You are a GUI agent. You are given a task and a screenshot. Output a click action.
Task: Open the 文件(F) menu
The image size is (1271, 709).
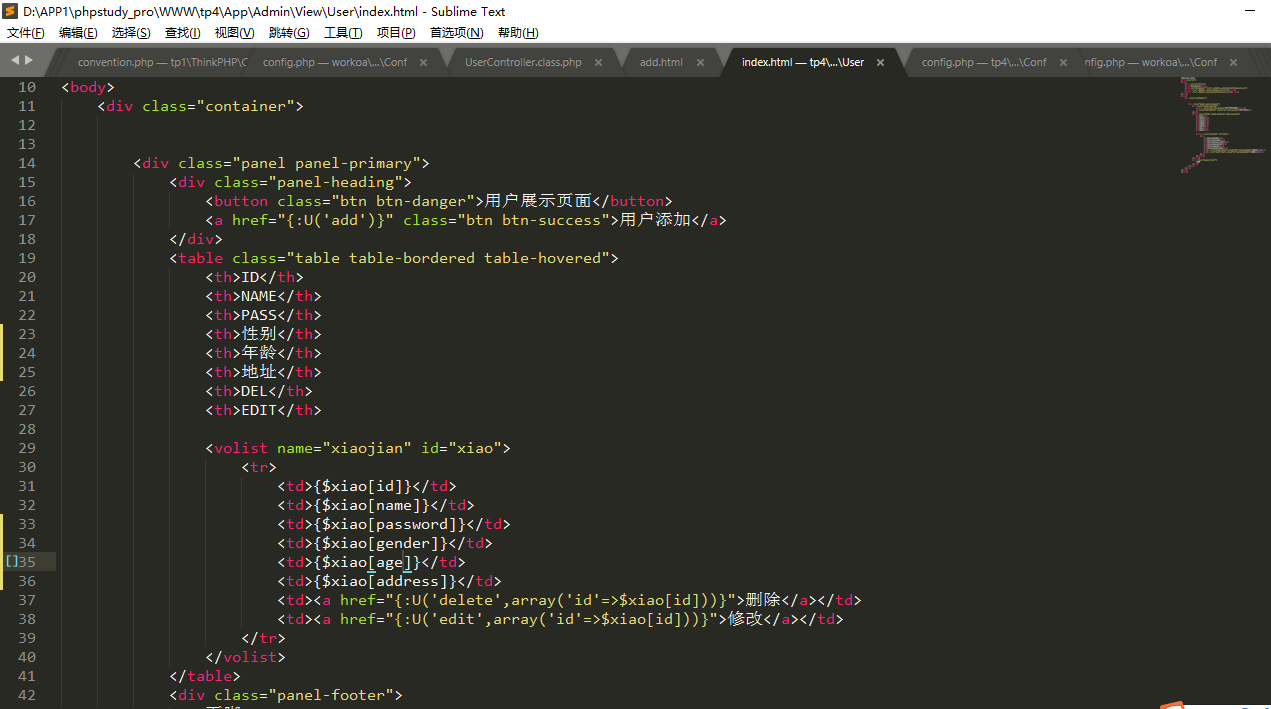click(25, 33)
